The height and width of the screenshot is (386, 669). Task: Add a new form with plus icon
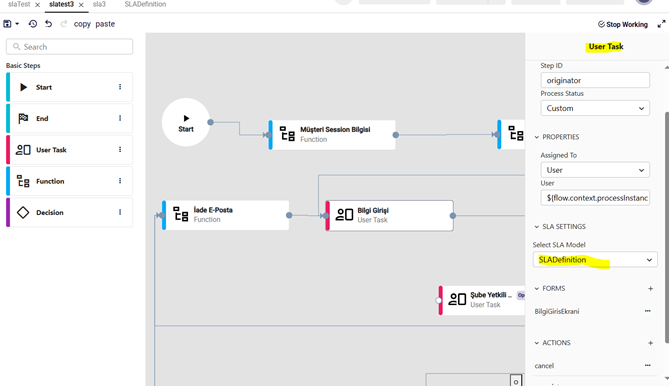tap(651, 289)
